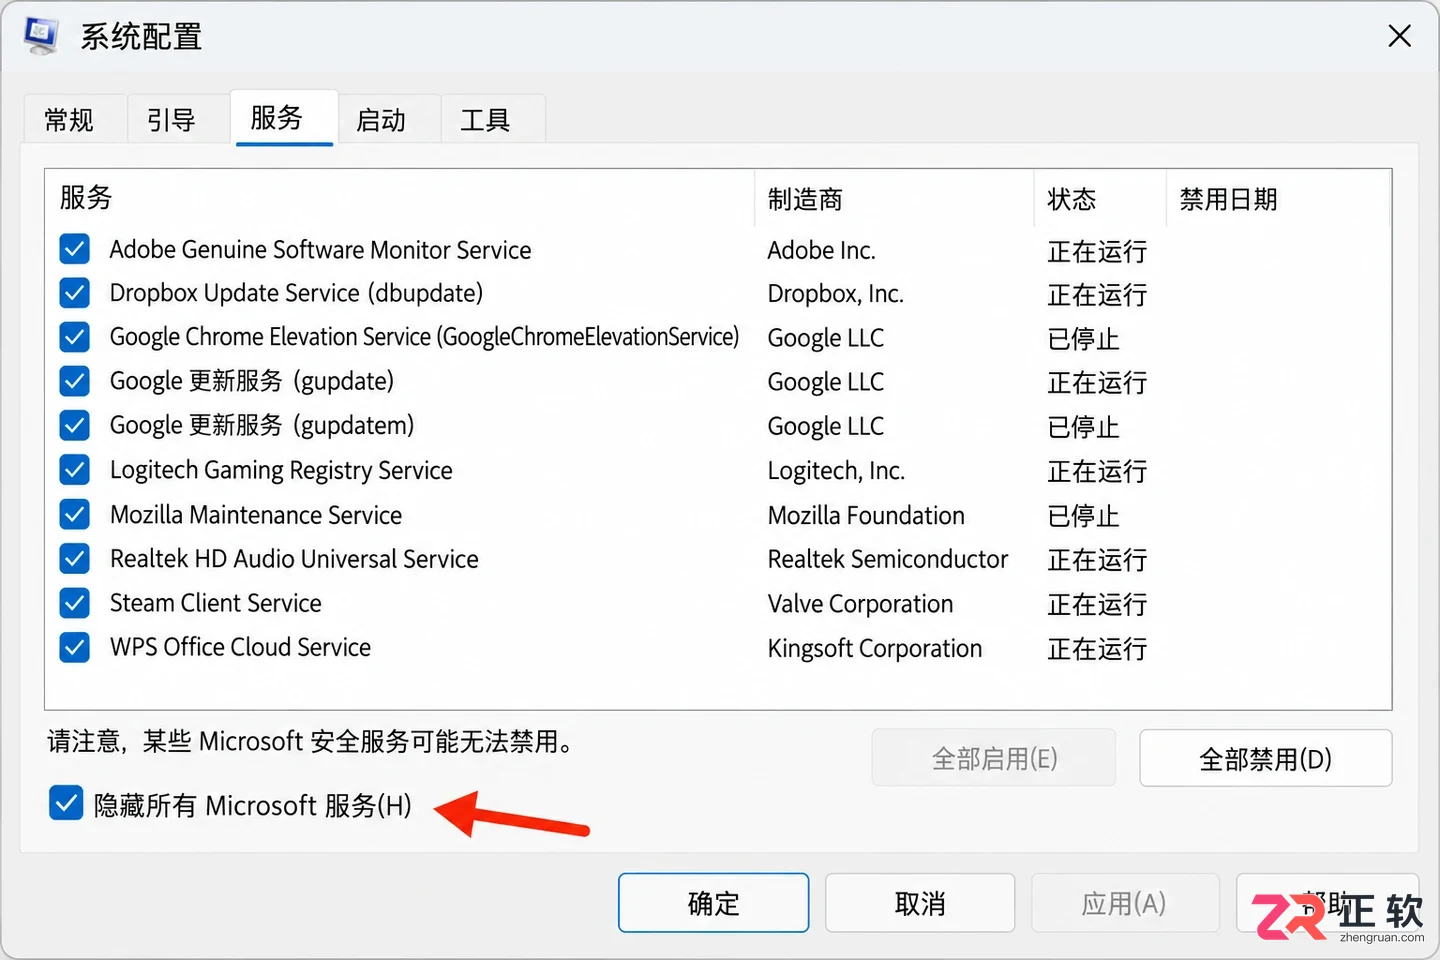Select the 服务 tab

pos(284,118)
